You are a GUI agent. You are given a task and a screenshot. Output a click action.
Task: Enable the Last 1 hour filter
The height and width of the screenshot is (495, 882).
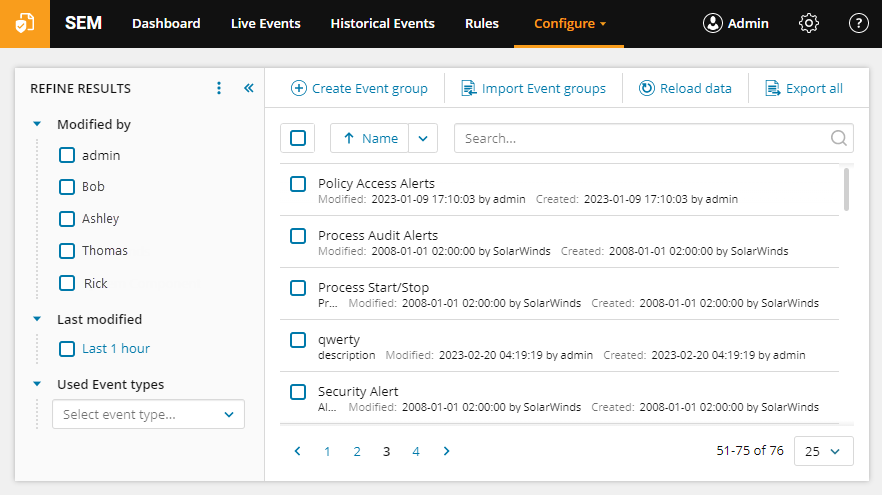coord(67,349)
